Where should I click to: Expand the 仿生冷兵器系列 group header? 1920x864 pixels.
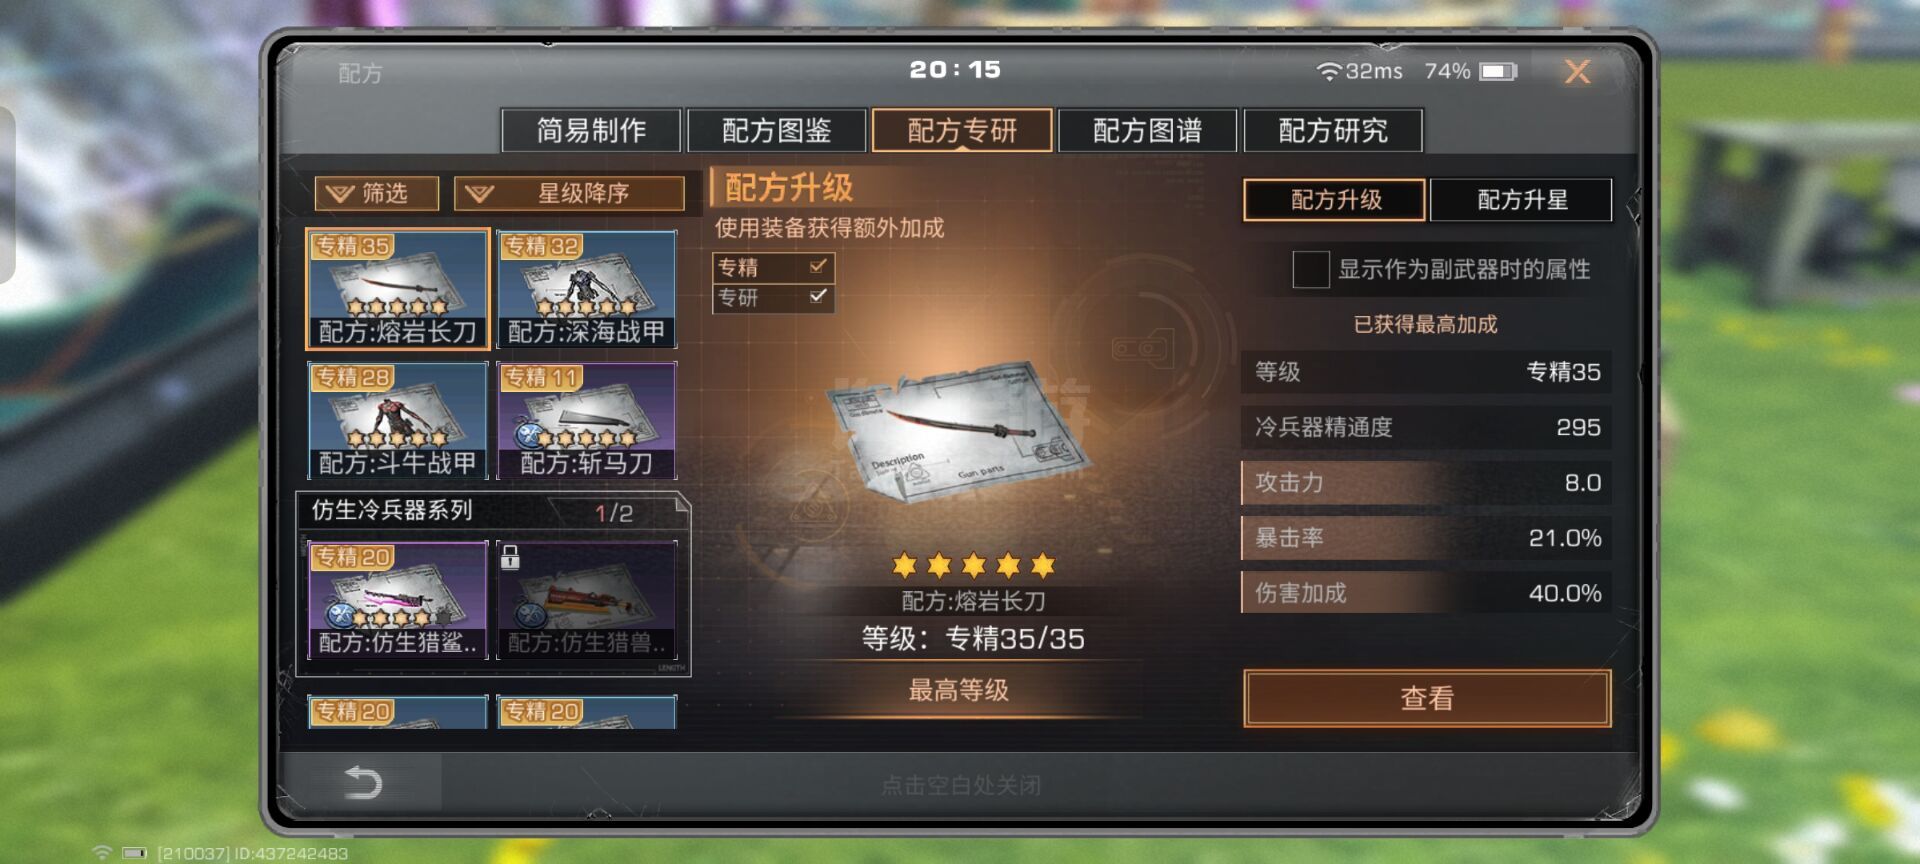(493, 511)
